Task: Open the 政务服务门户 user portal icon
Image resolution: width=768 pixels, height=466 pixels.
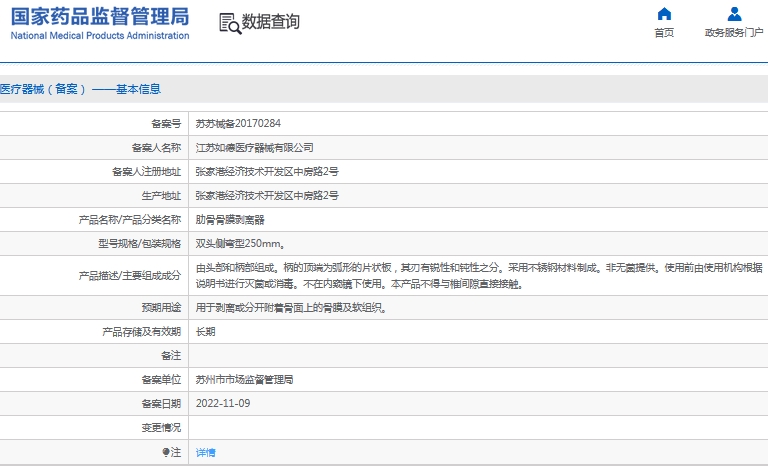Action: click(x=734, y=14)
